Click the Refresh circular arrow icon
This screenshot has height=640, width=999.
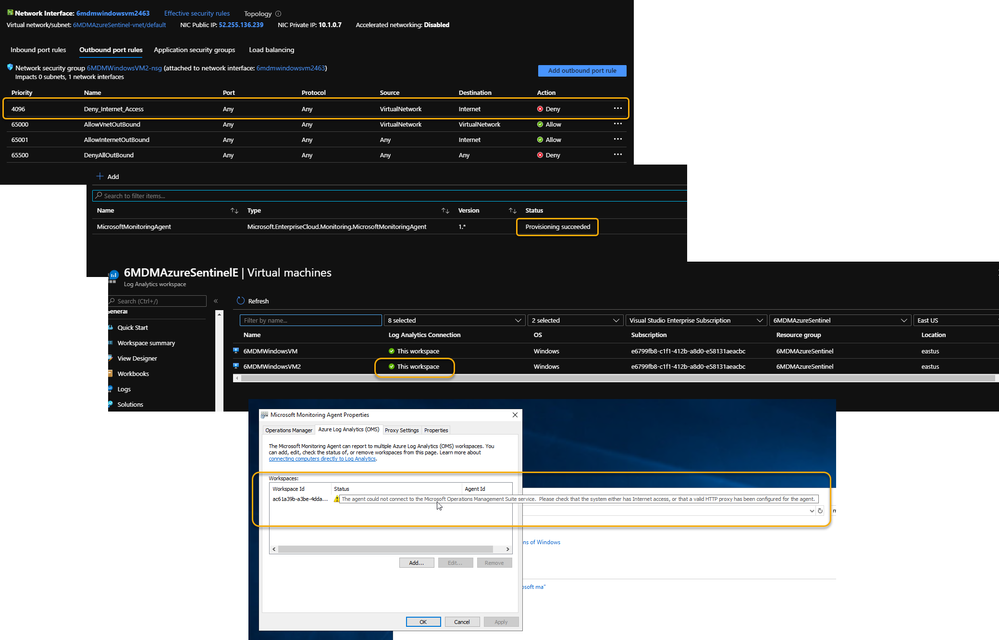tap(241, 301)
